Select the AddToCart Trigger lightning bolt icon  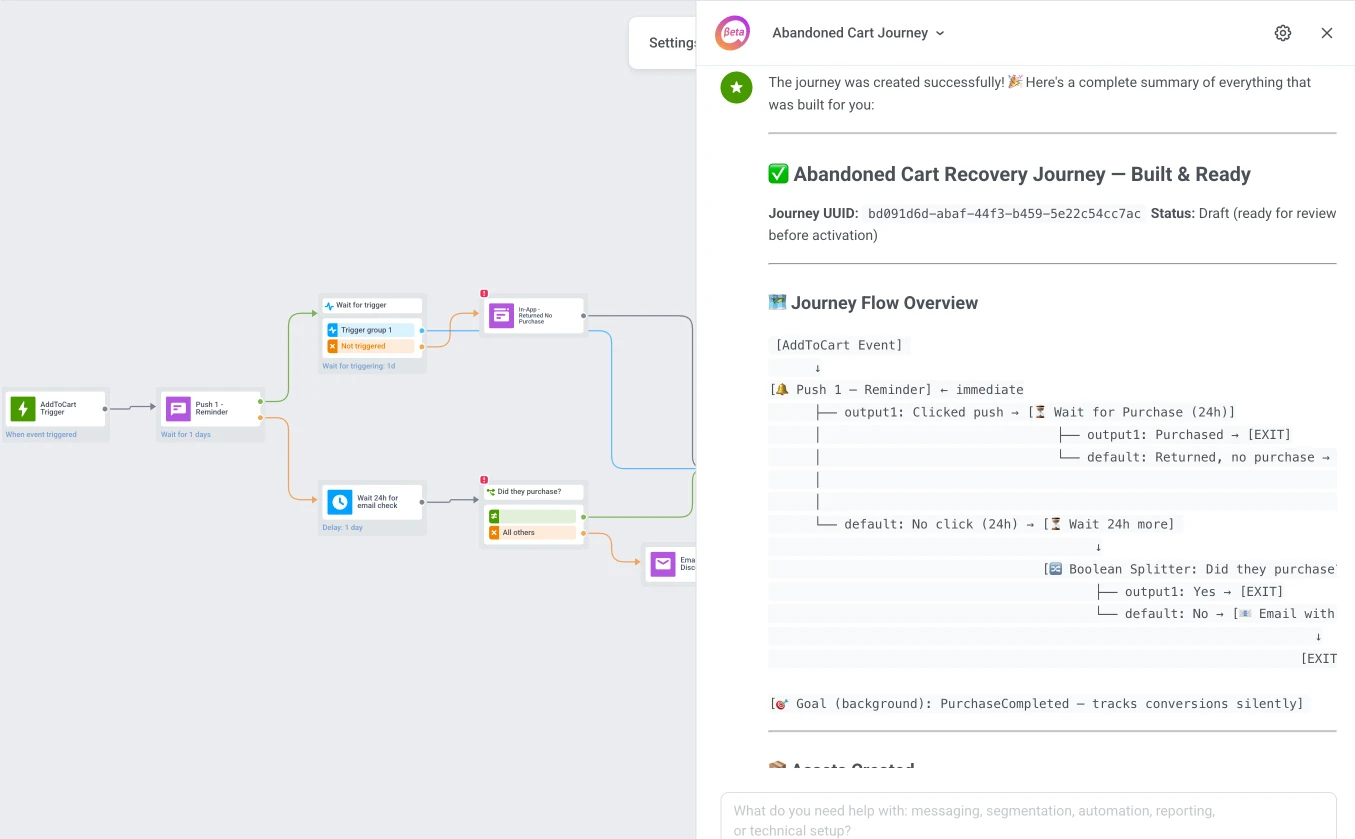(x=23, y=408)
